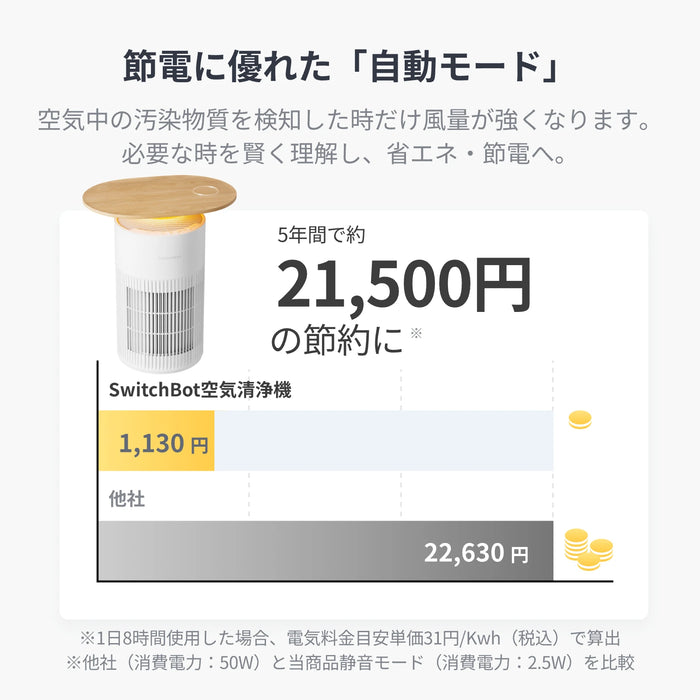The width and height of the screenshot is (700, 700).
Task: Click the 5年間で約 text
Action: tap(322, 236)
